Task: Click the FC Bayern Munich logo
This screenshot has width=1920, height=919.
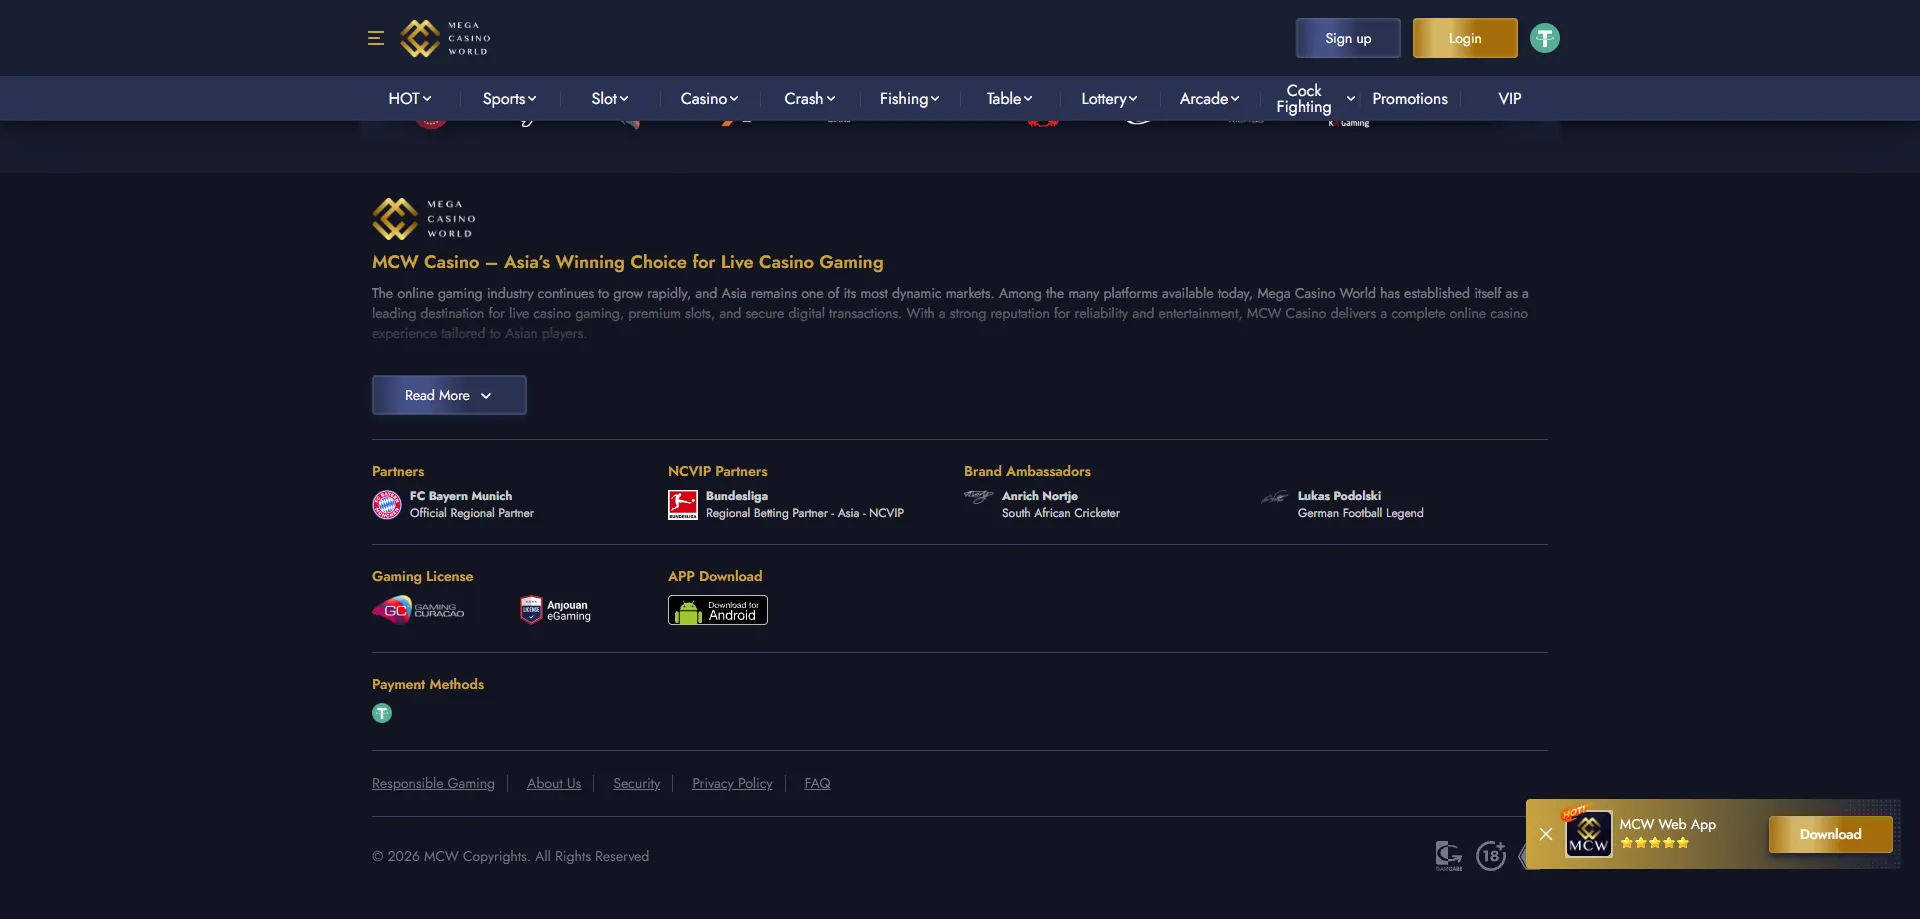Action: click(387, 504)
